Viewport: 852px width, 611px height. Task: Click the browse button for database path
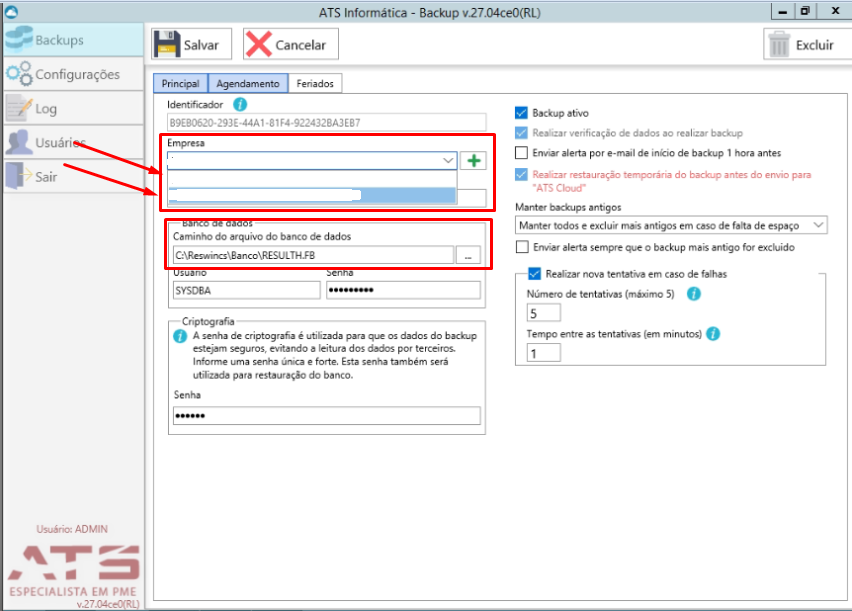click(468, 255)
